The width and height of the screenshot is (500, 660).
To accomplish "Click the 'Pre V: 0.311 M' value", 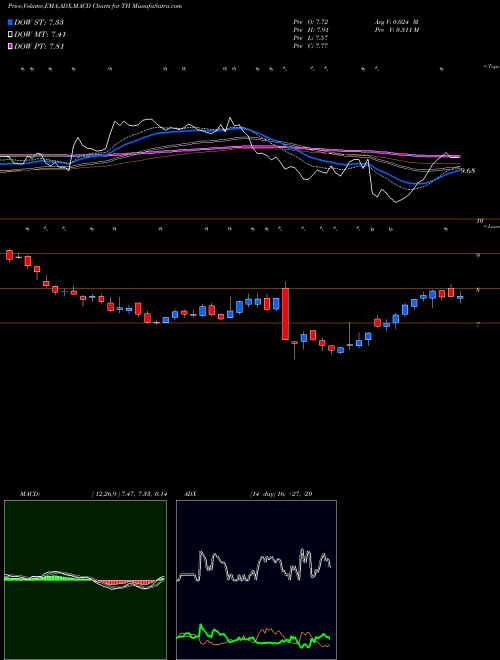I will (396, 30).
